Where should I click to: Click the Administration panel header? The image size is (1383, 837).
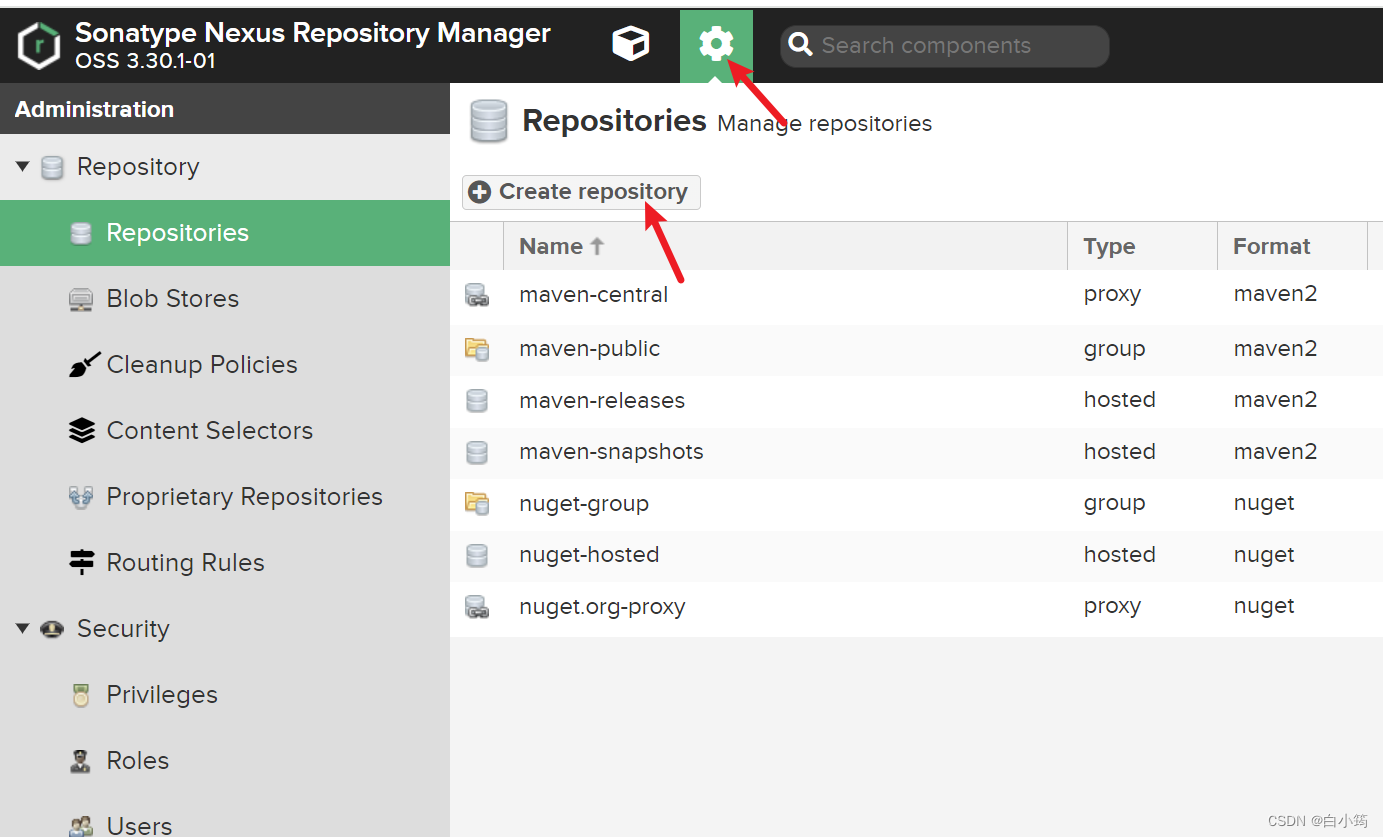pyautogui.click(x=225, y=109)
